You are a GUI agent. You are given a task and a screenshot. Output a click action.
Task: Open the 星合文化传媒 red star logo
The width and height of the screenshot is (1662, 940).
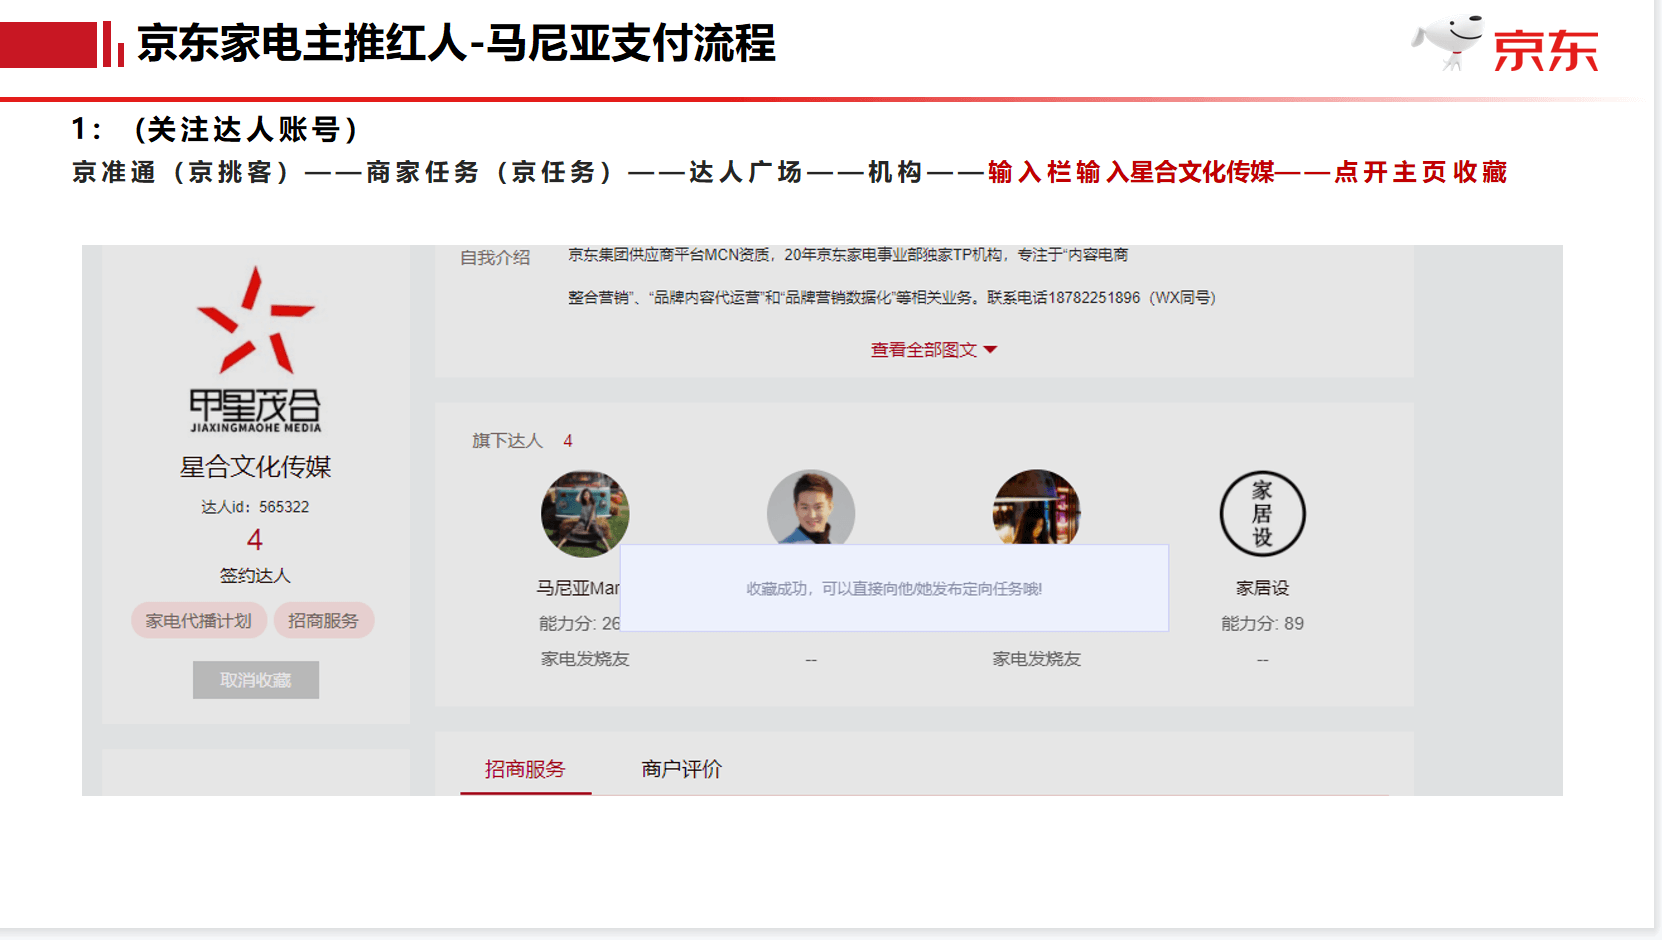[x=256, y=349]
